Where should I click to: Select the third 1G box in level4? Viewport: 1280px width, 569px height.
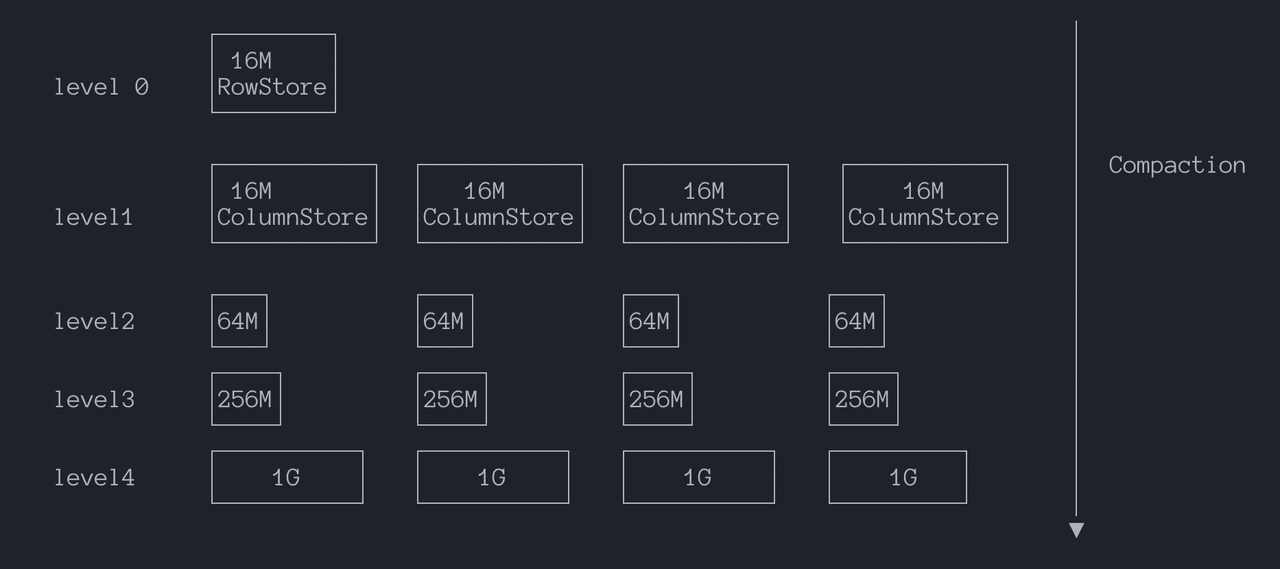coord(698,477)
